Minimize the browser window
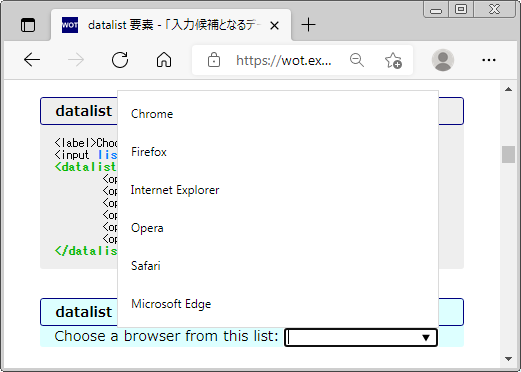Image resolution: width=521 pixels, height=372 pixels. pos(436,10)
